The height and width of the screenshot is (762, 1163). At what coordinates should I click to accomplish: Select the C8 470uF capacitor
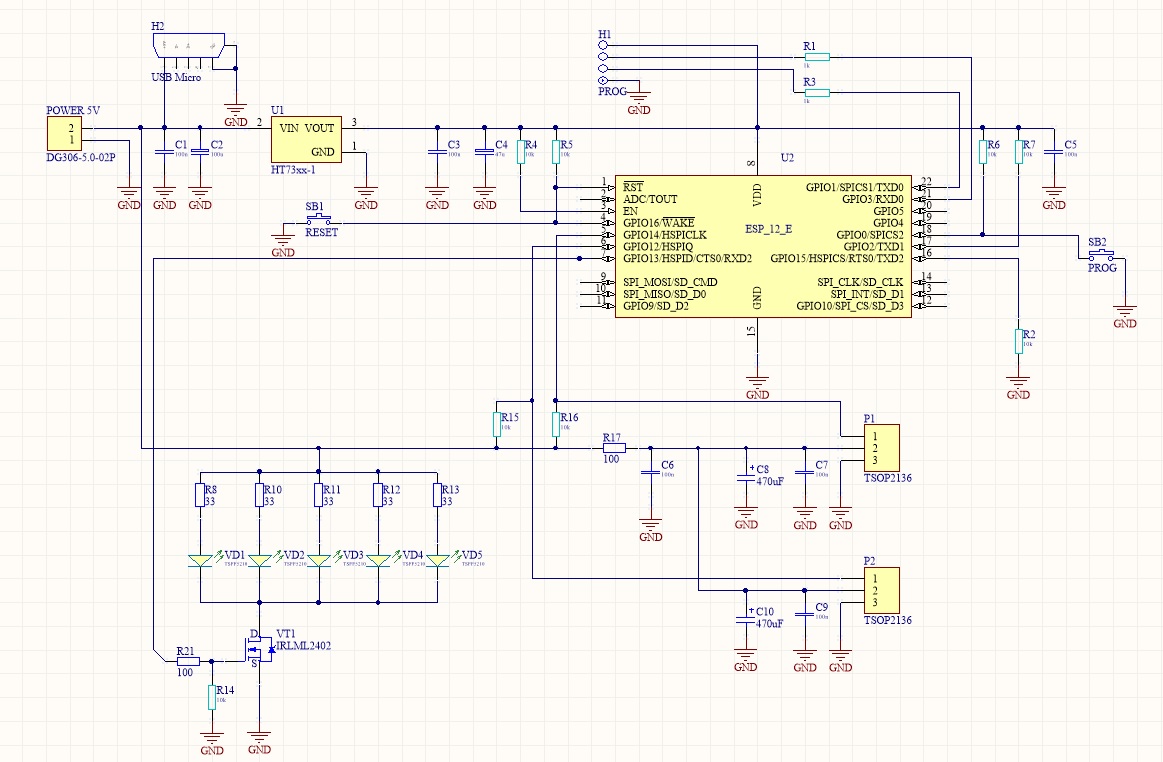(x=745, y=477)
